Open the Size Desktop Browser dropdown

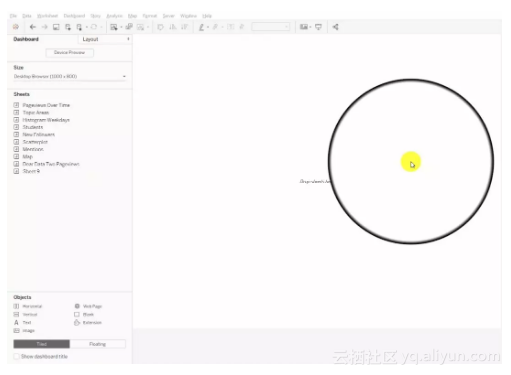(70, 76)
